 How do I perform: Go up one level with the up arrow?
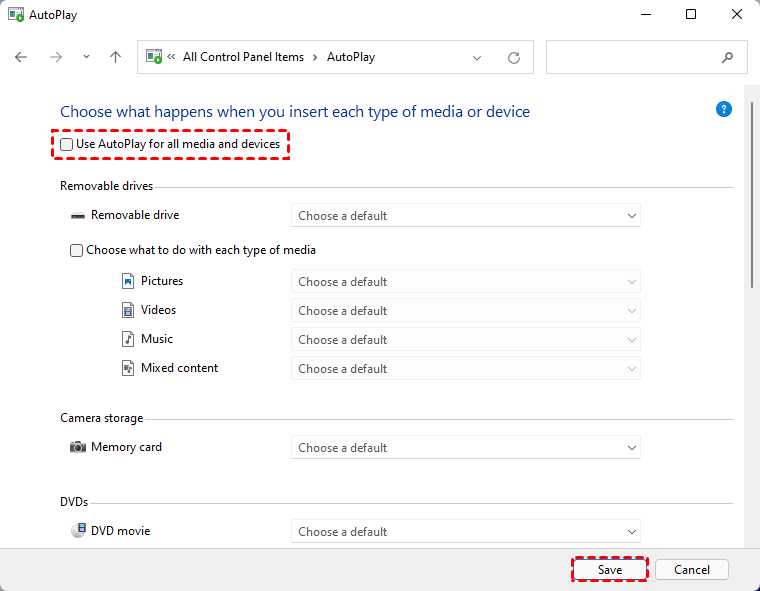115,57
